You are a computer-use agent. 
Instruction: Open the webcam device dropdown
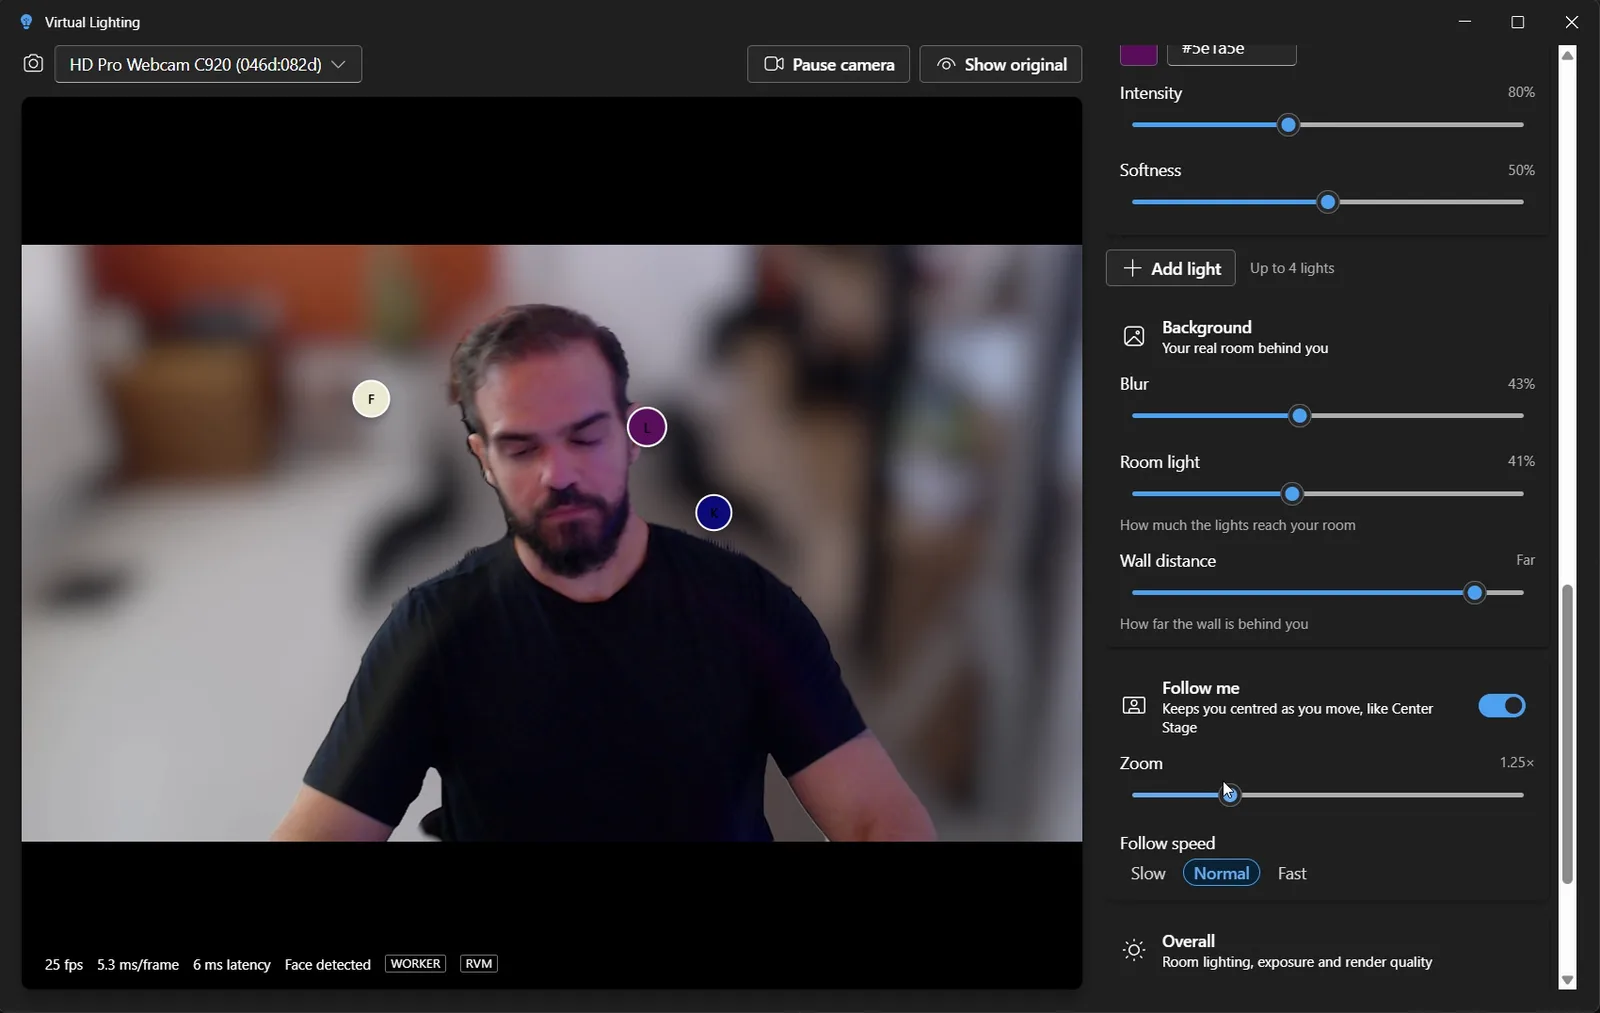click(208, 64)
